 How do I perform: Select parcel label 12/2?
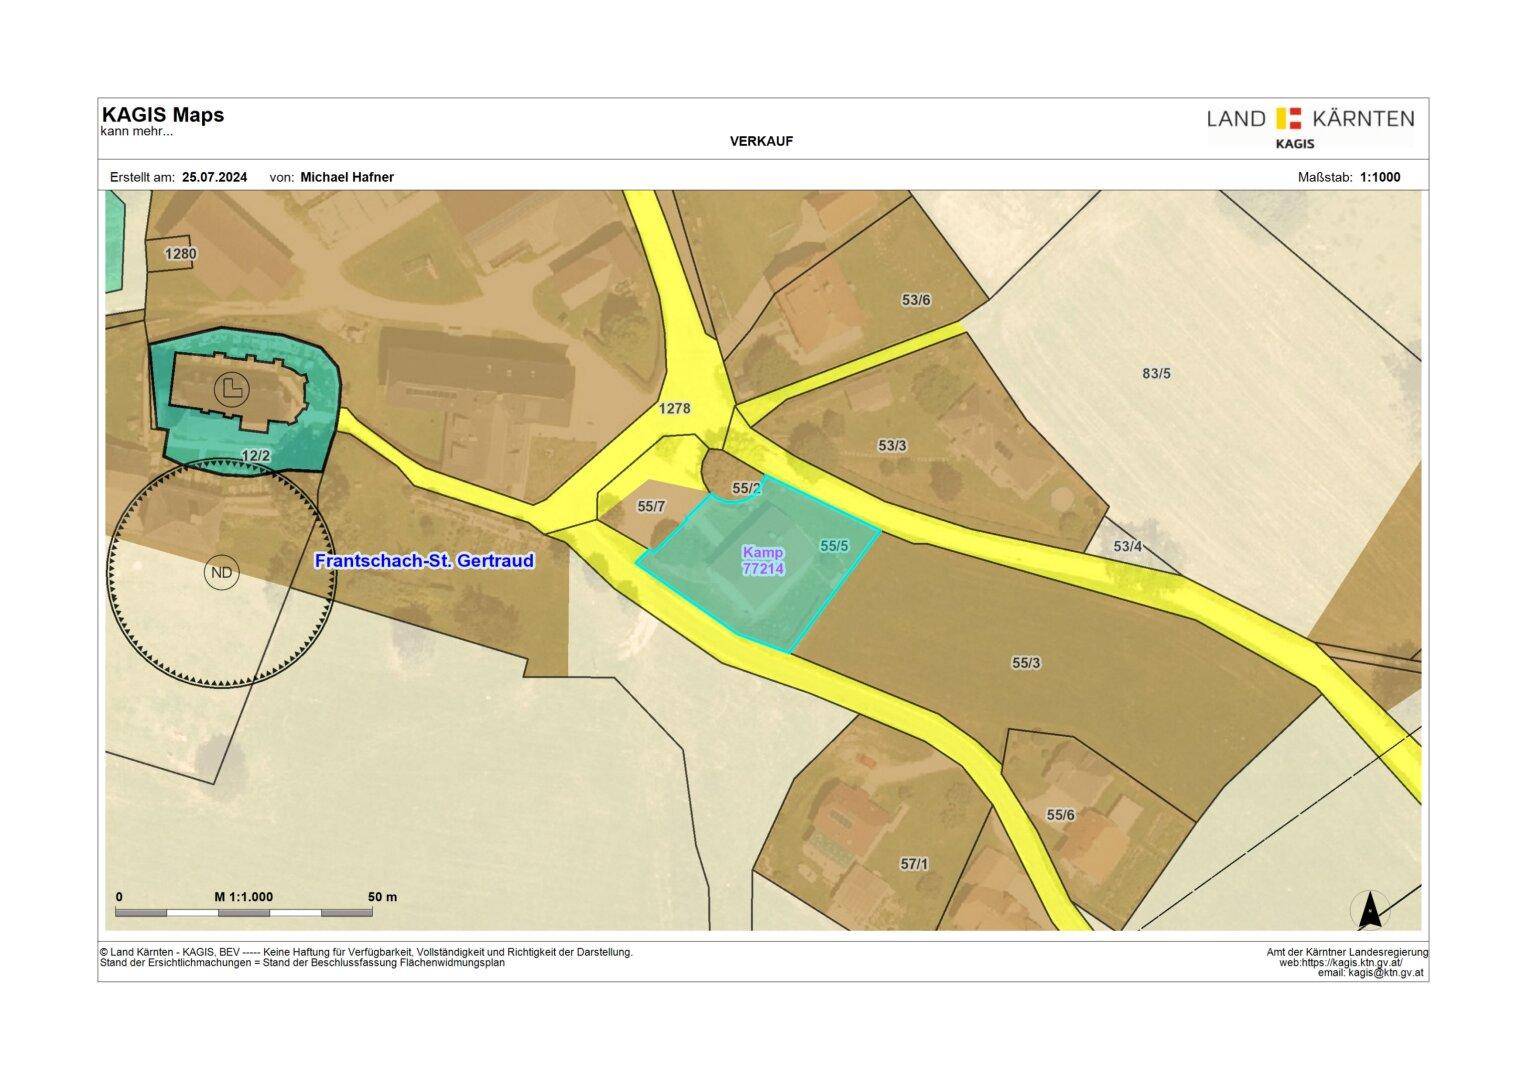click(x=256, y=456)
